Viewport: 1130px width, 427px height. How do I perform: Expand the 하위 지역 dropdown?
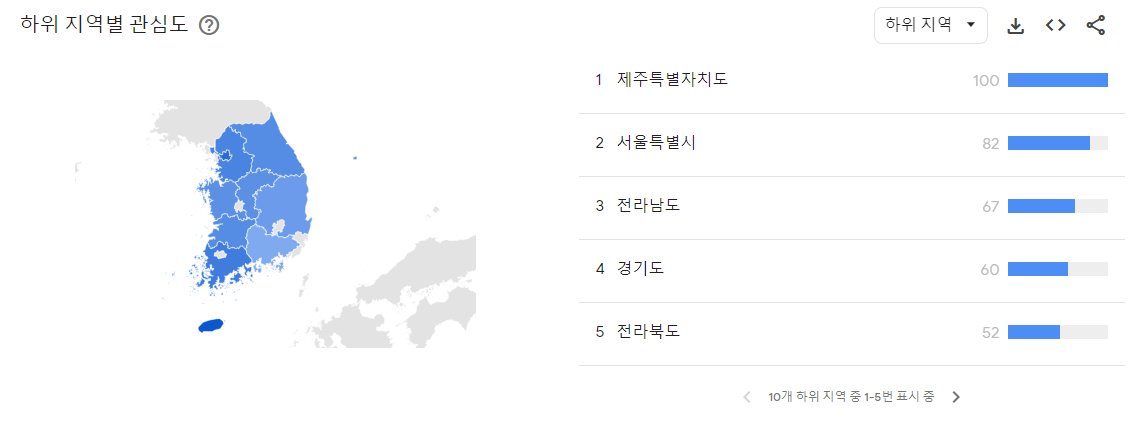(x=930, y=25)
